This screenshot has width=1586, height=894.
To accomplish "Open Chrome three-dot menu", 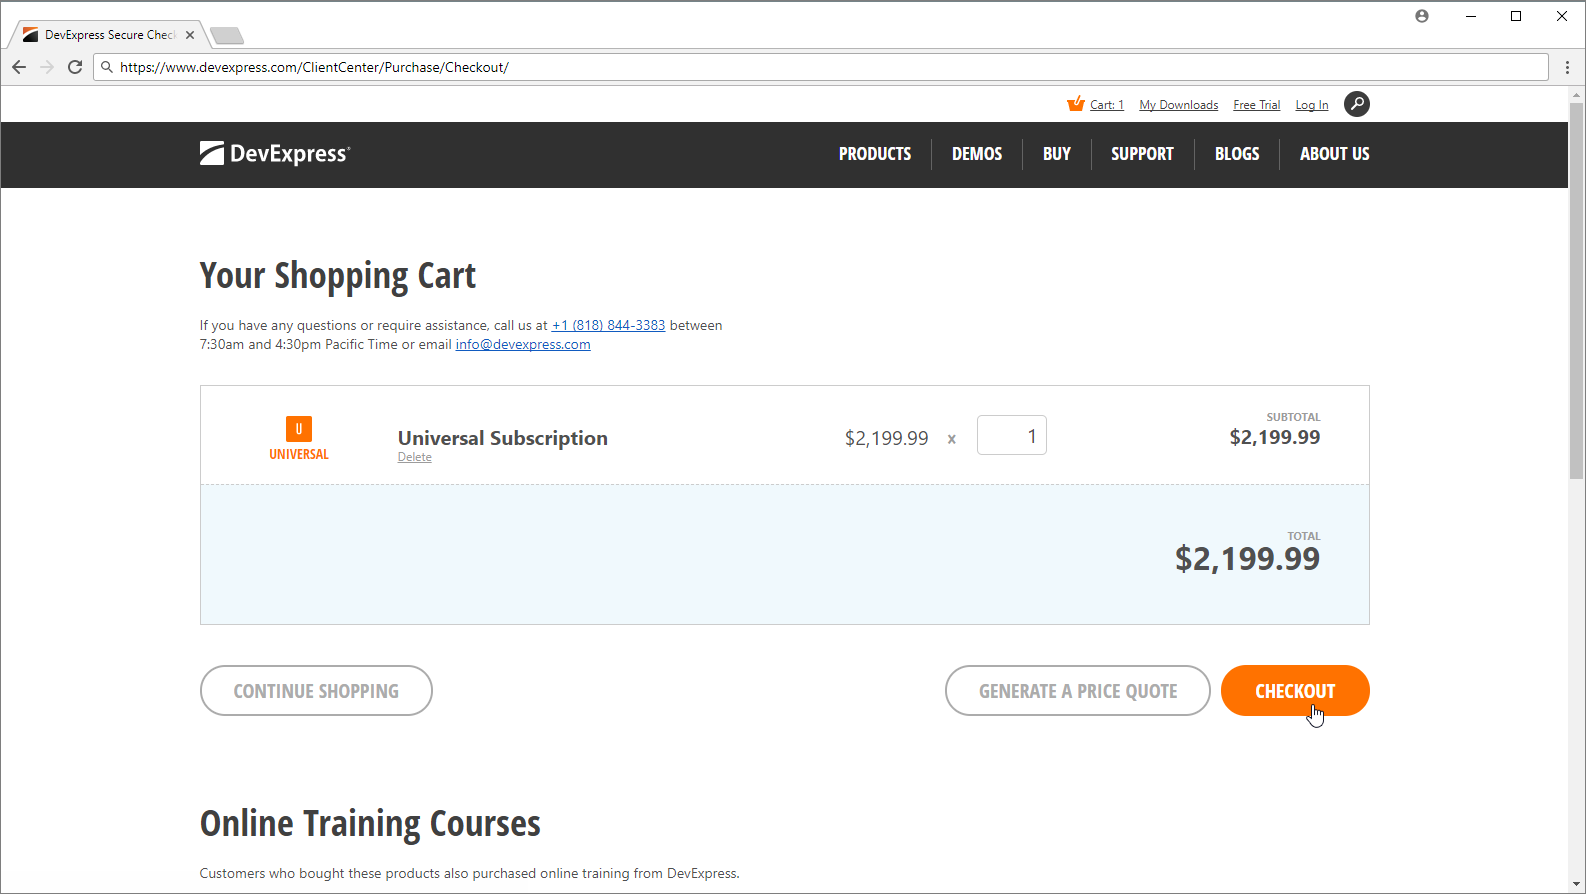I will click(1567, 67).
